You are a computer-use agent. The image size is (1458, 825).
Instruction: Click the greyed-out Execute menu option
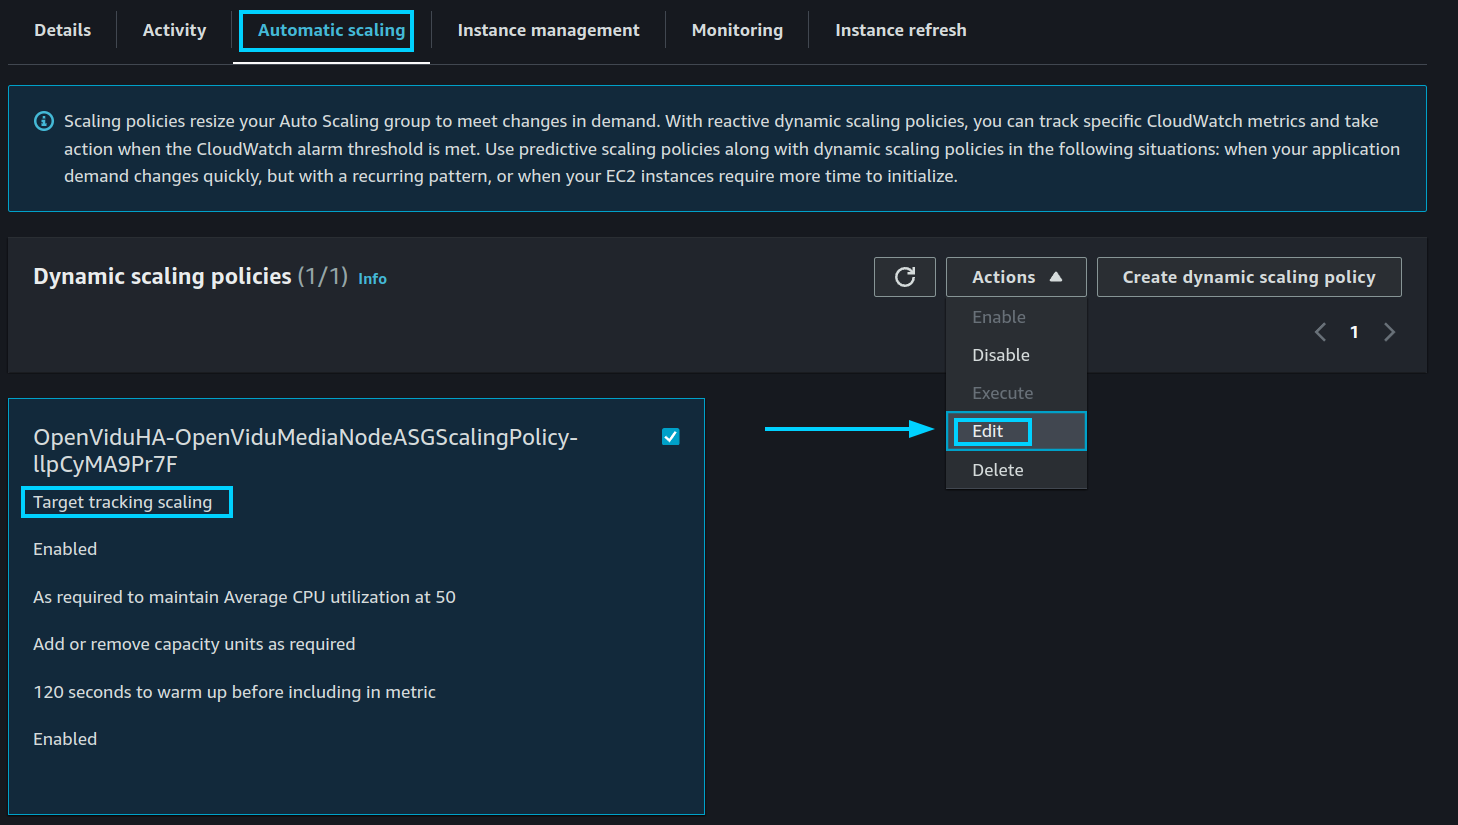click(x=1002, y=393)
